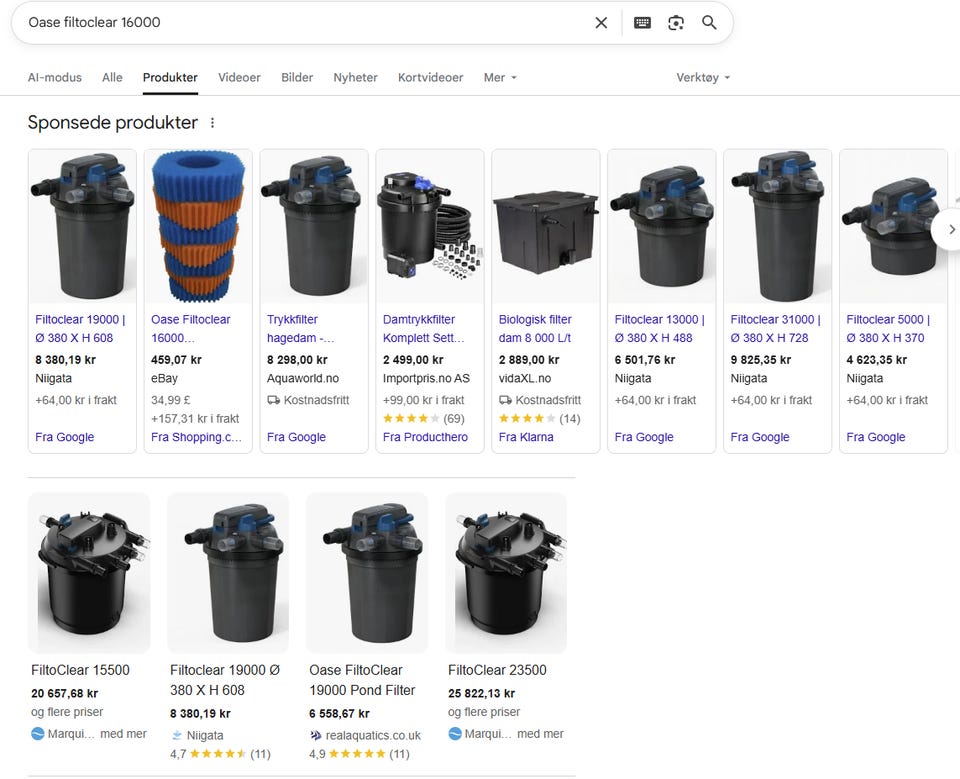Click Fra Producthero attribution link
The image size is (960, 779).
(x=425, y=437)
